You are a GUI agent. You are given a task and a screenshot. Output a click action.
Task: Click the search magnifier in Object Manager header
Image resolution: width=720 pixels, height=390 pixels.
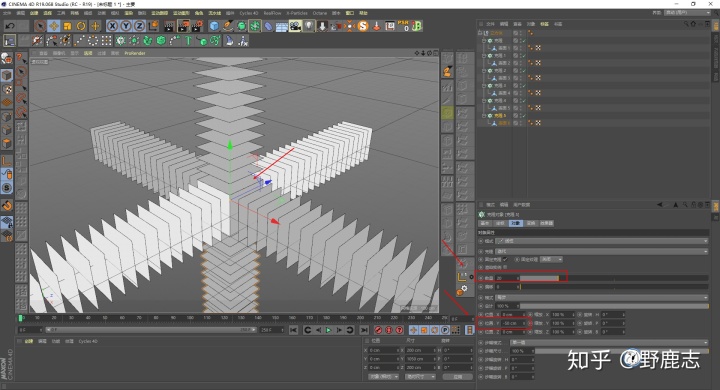(x=686, y=23)
